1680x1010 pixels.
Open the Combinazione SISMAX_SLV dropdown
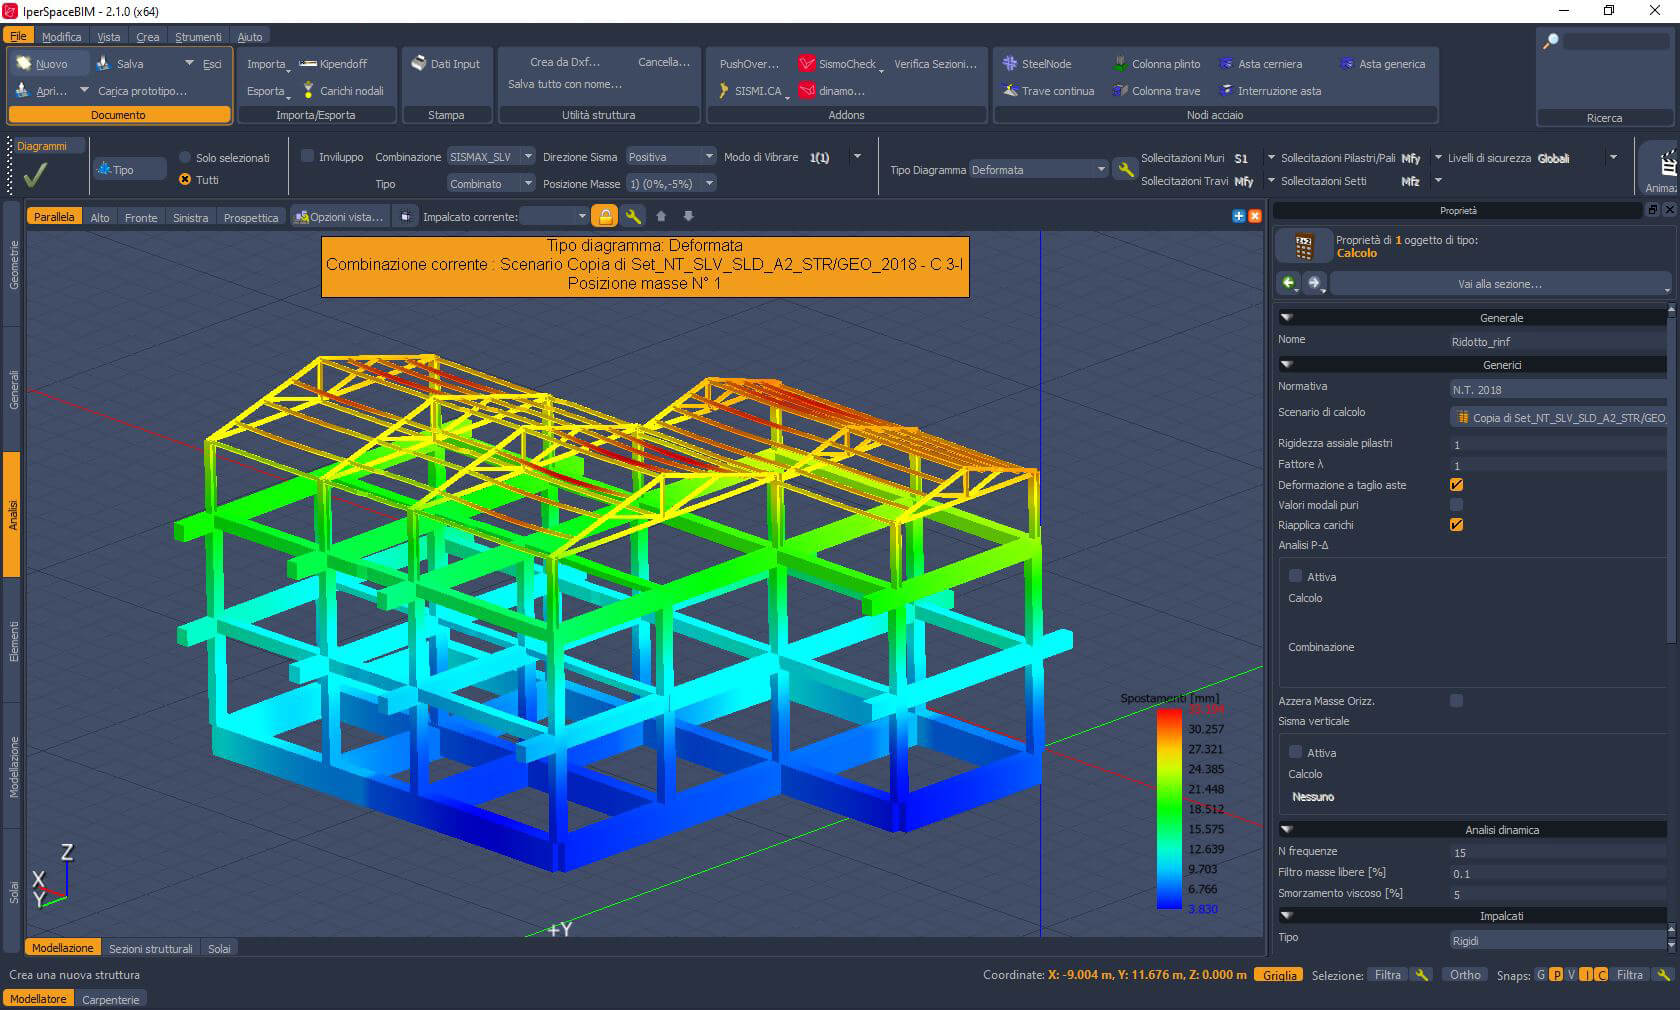click(490, 156)
